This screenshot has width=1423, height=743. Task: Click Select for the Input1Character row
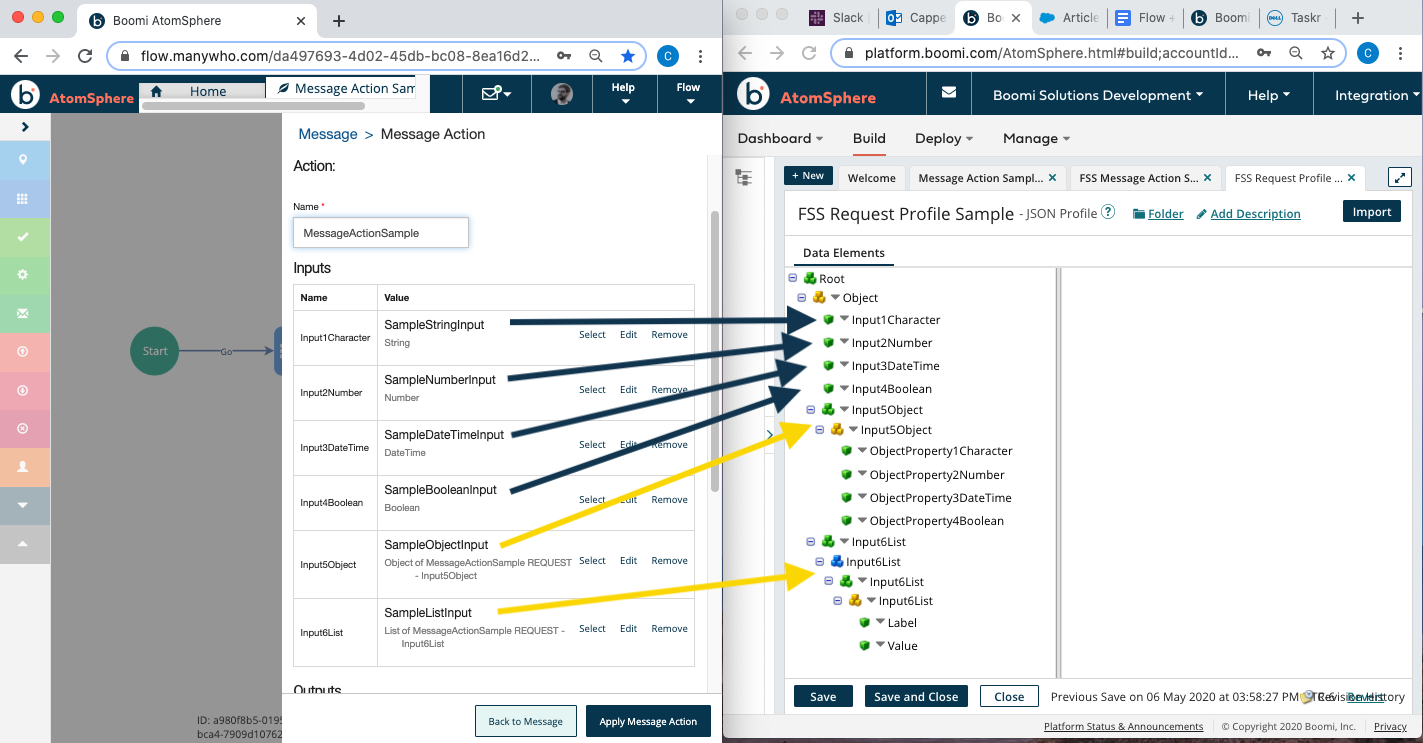592,335
